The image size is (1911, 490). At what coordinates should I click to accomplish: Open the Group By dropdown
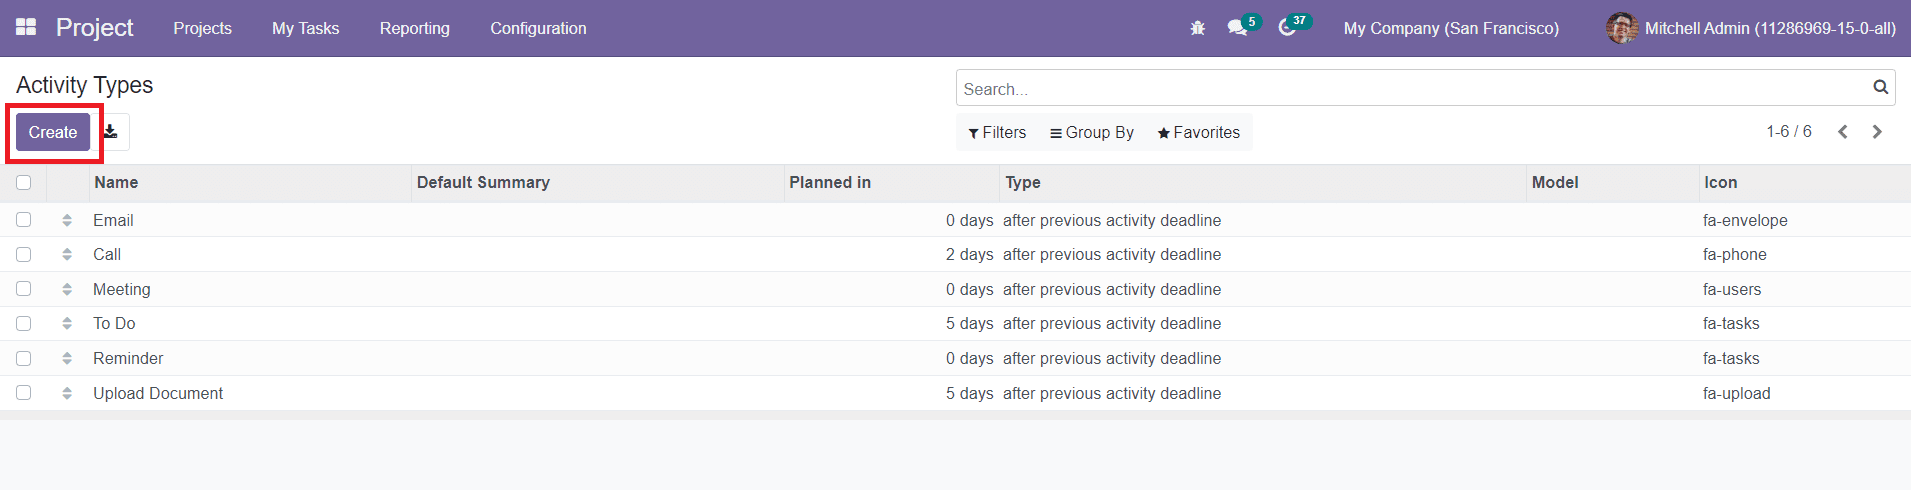[1092, 132]
